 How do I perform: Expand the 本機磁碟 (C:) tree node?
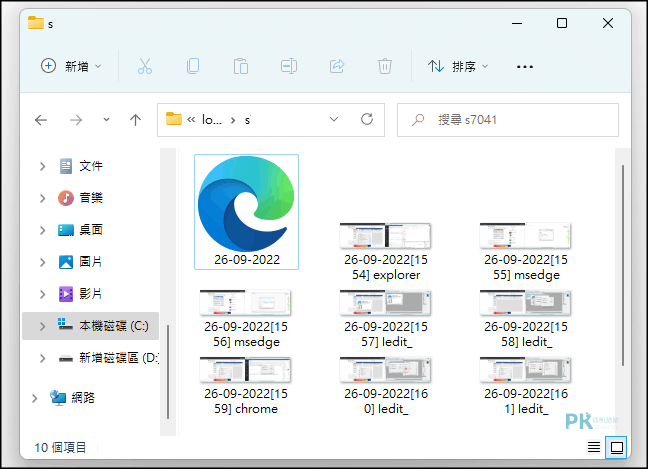(42, 326)
